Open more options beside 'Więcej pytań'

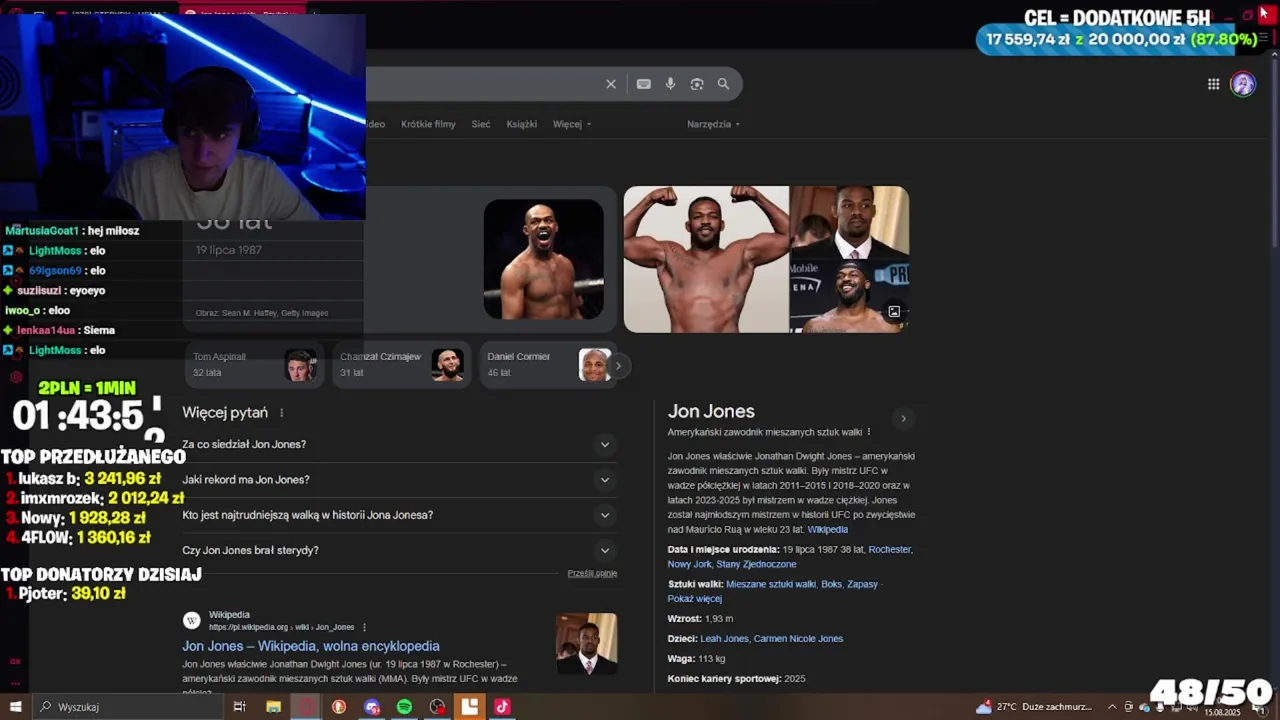pos(282,413)
